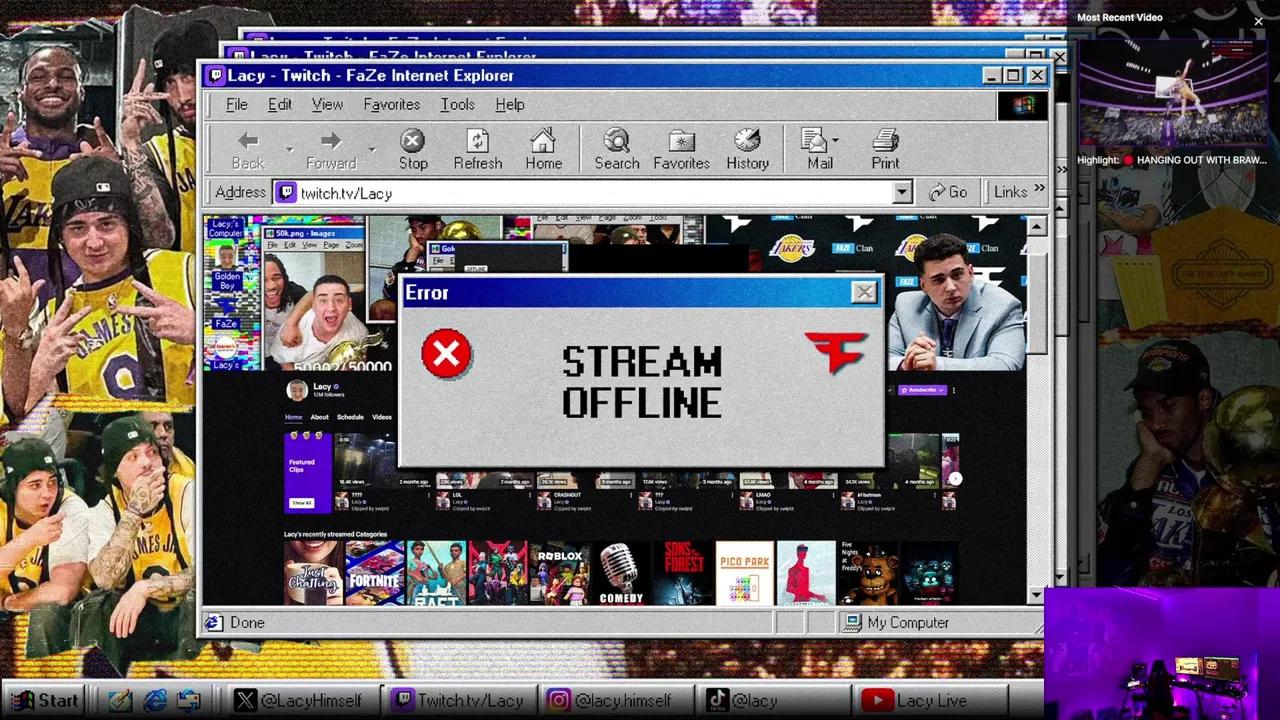Screen dimensions: 1280x720
Task: Open the Lacy Live taskbar button
Action: point(928,701)
